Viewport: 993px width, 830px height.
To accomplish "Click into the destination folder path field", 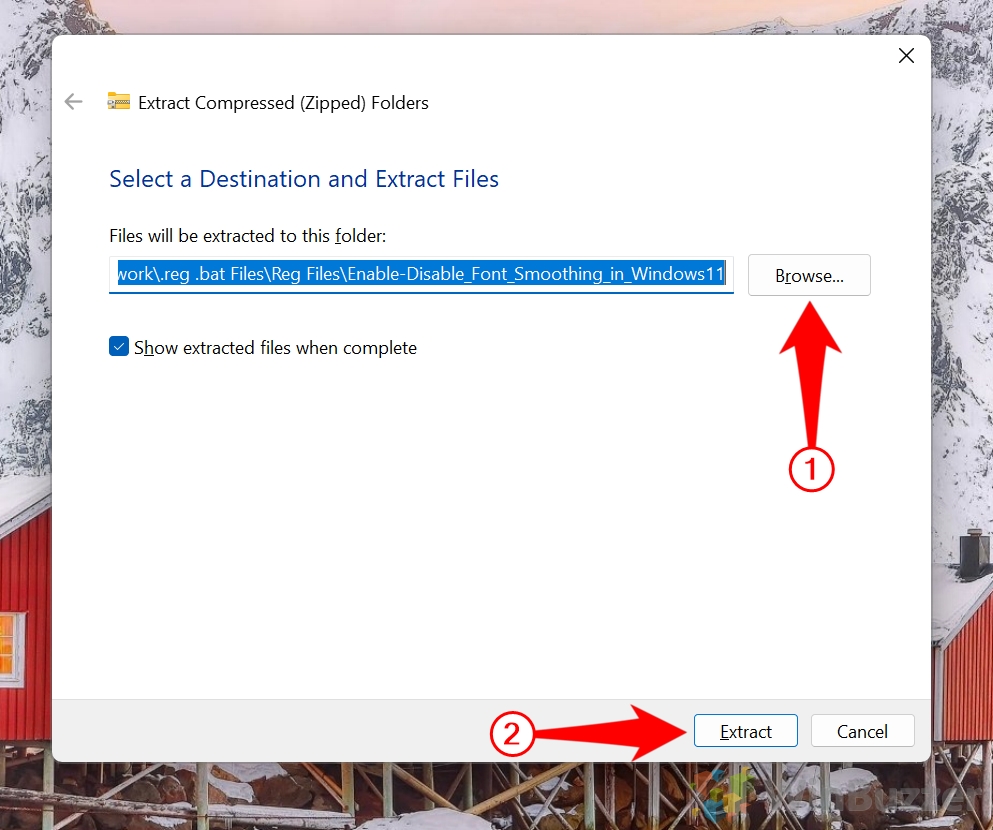I will [x=421, y=275].
